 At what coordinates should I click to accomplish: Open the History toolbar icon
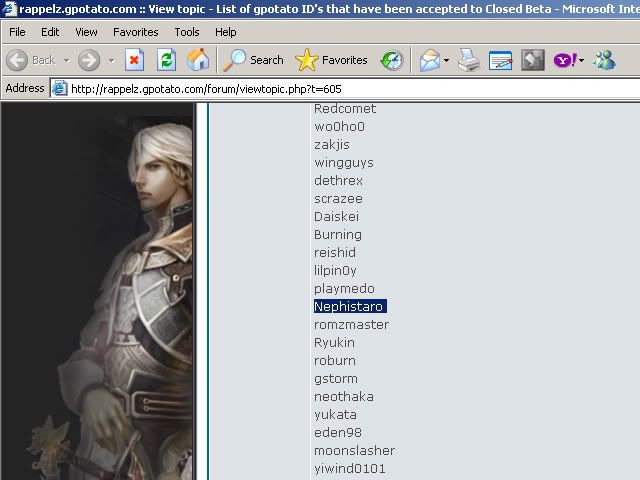(x=392, y=60)
